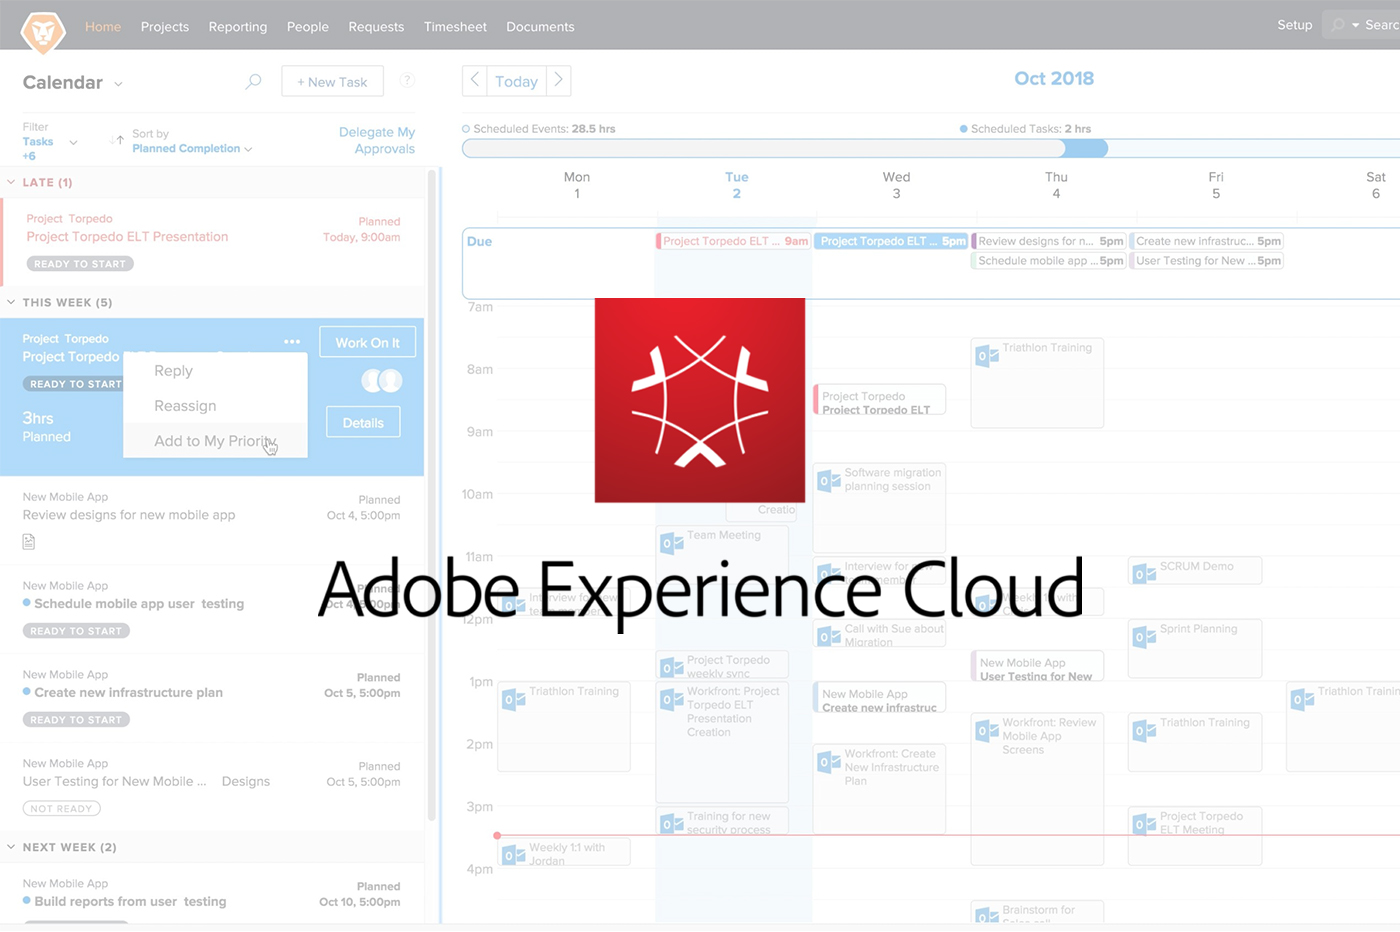Click the Details button
Viewport: 1400px width, 932px height.
pos(363,423)
